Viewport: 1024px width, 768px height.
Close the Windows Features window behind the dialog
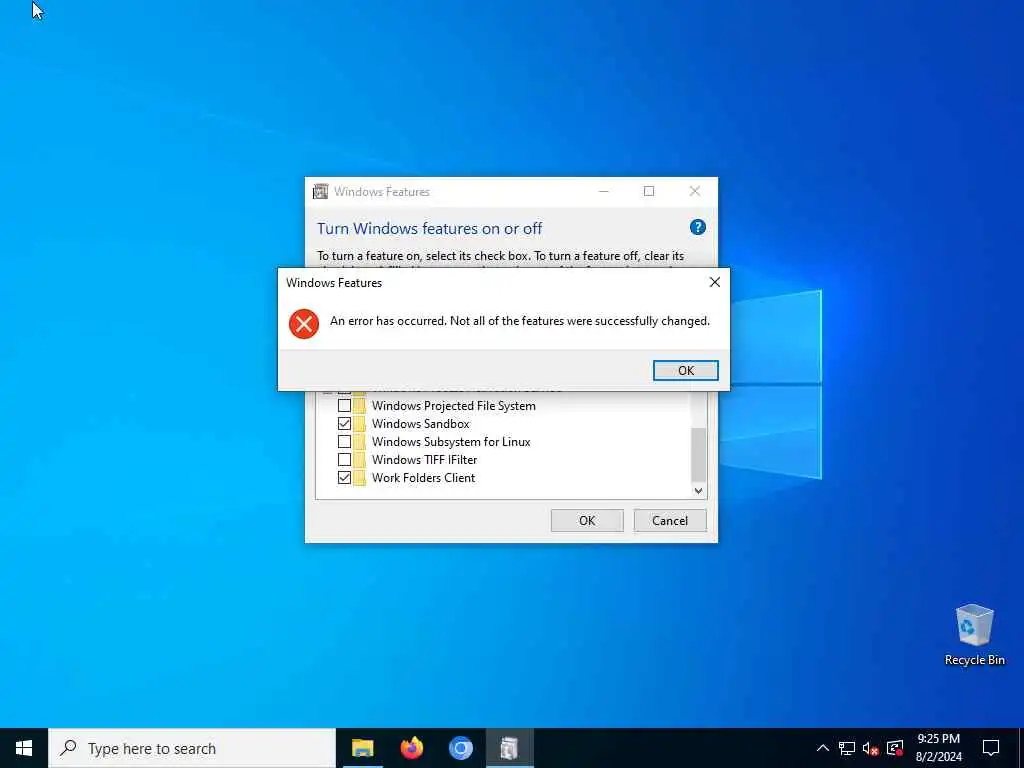695,191
